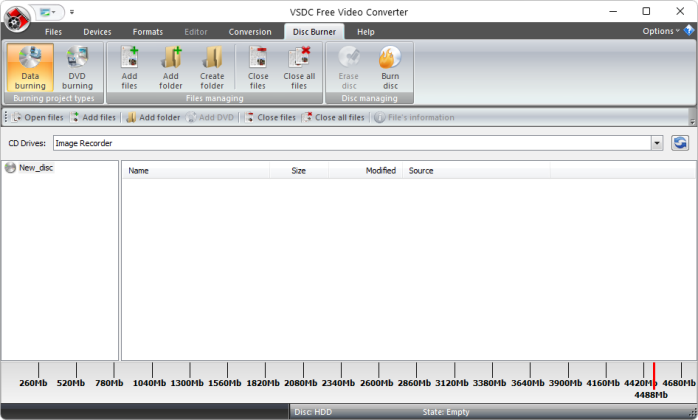698x420 pixels.
Task: Click Close all files in secondary toolbar
Action: click(333, 118)
